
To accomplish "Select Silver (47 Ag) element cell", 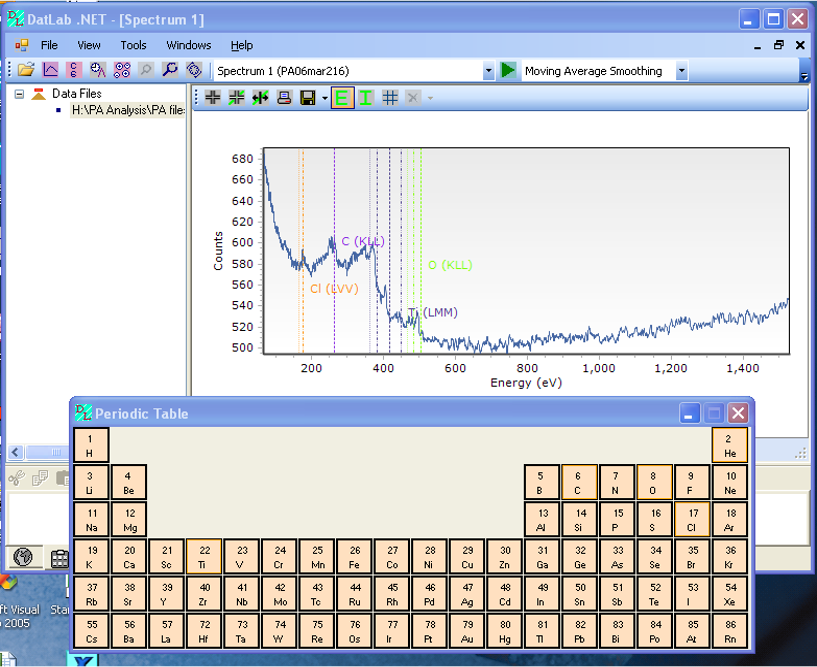I will tap(467, 594).
